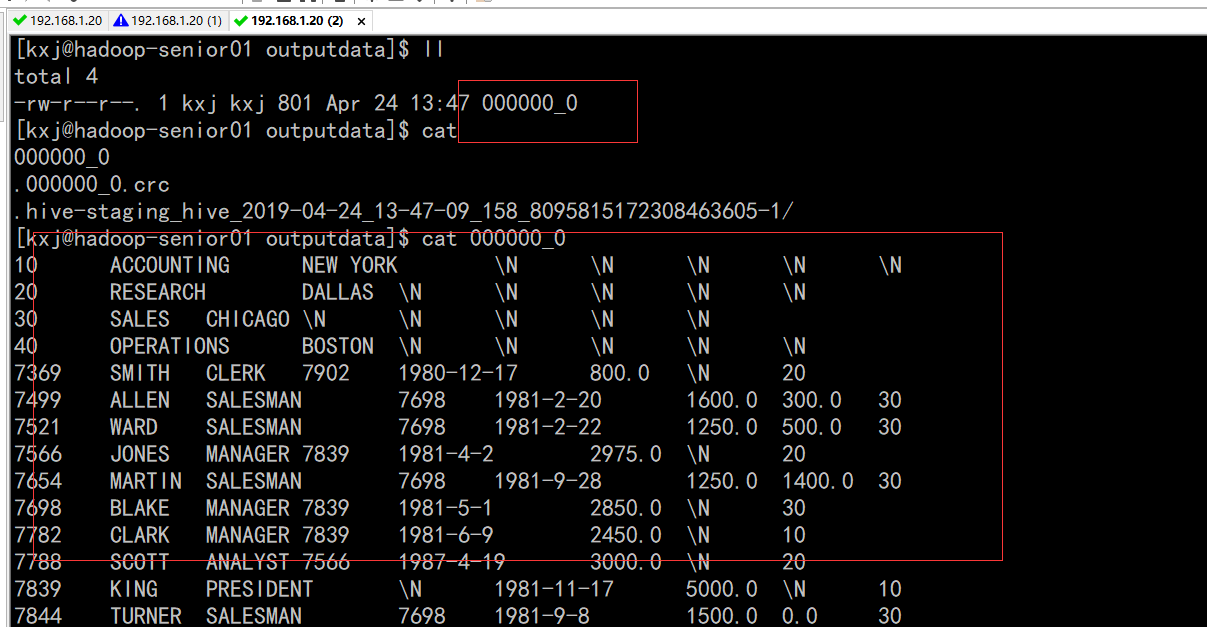Click employee name 'ALLEN'

140,400
